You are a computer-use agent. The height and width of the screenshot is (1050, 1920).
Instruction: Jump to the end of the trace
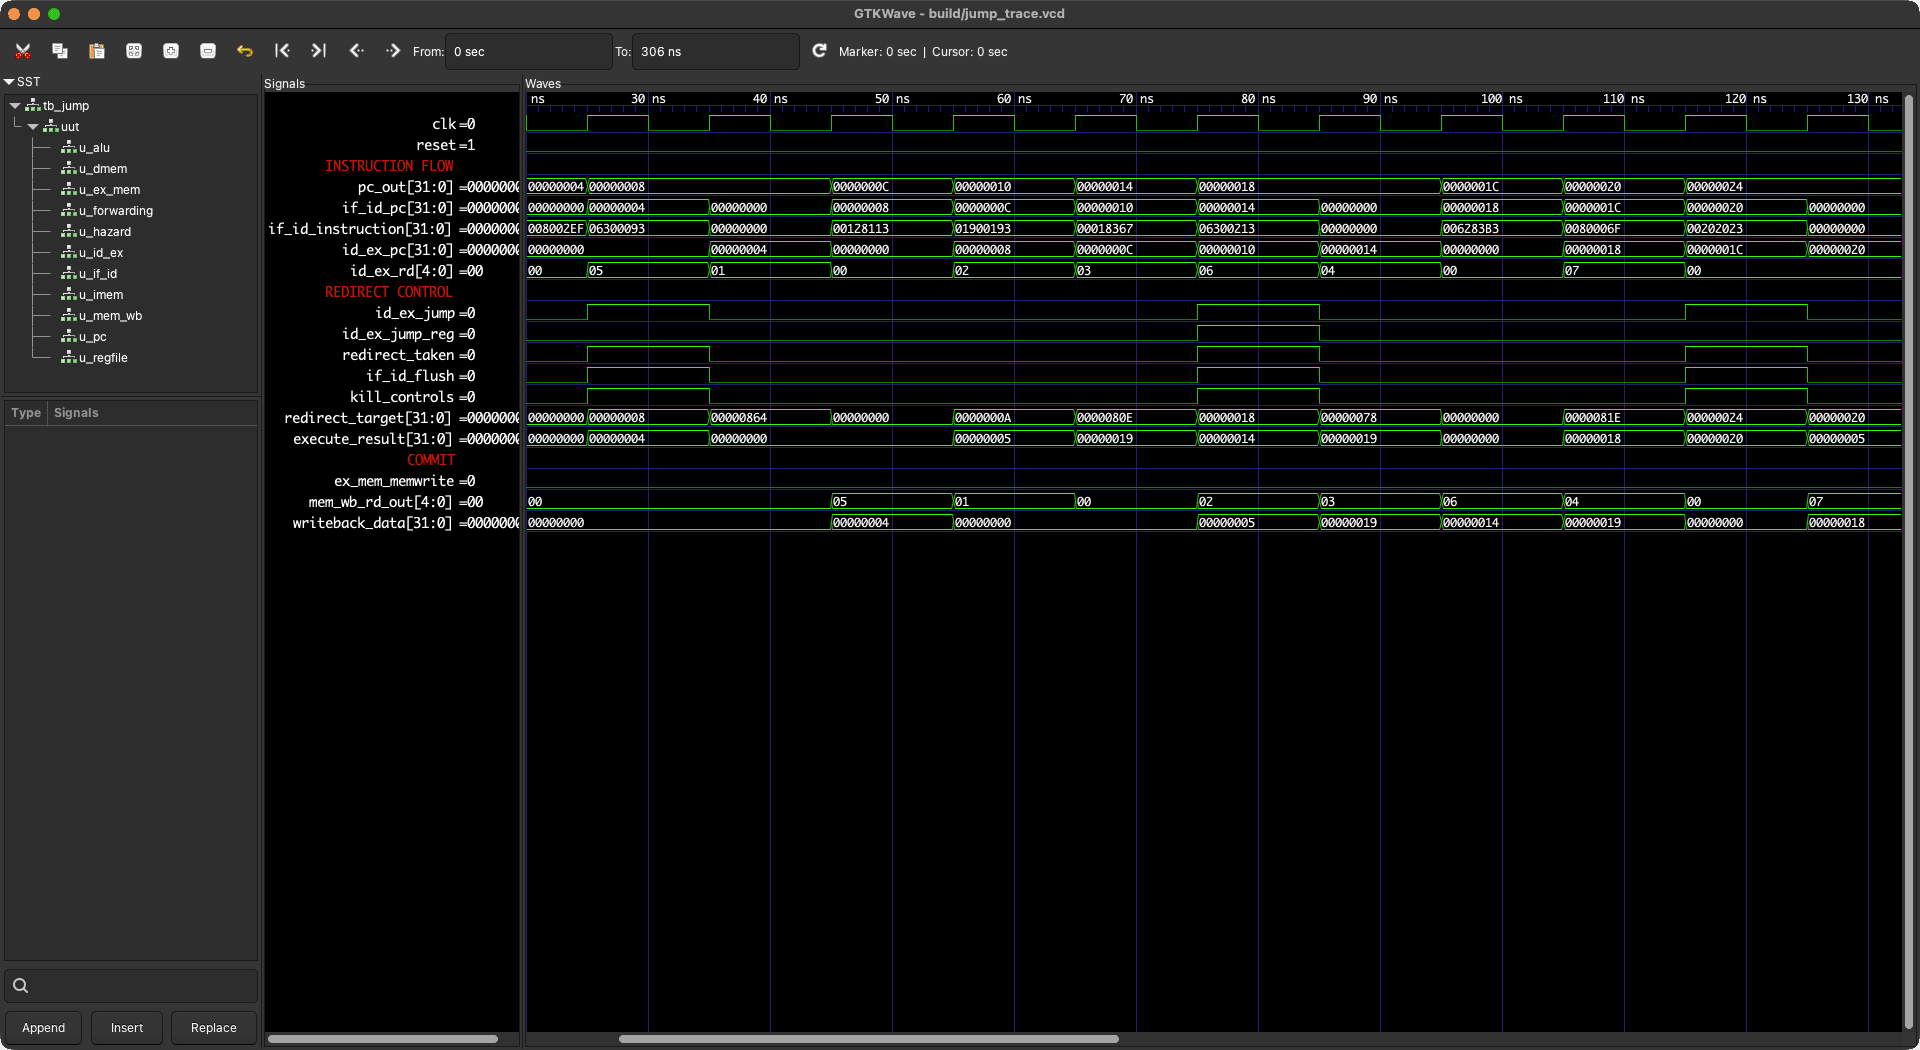(x=319, y=51)
